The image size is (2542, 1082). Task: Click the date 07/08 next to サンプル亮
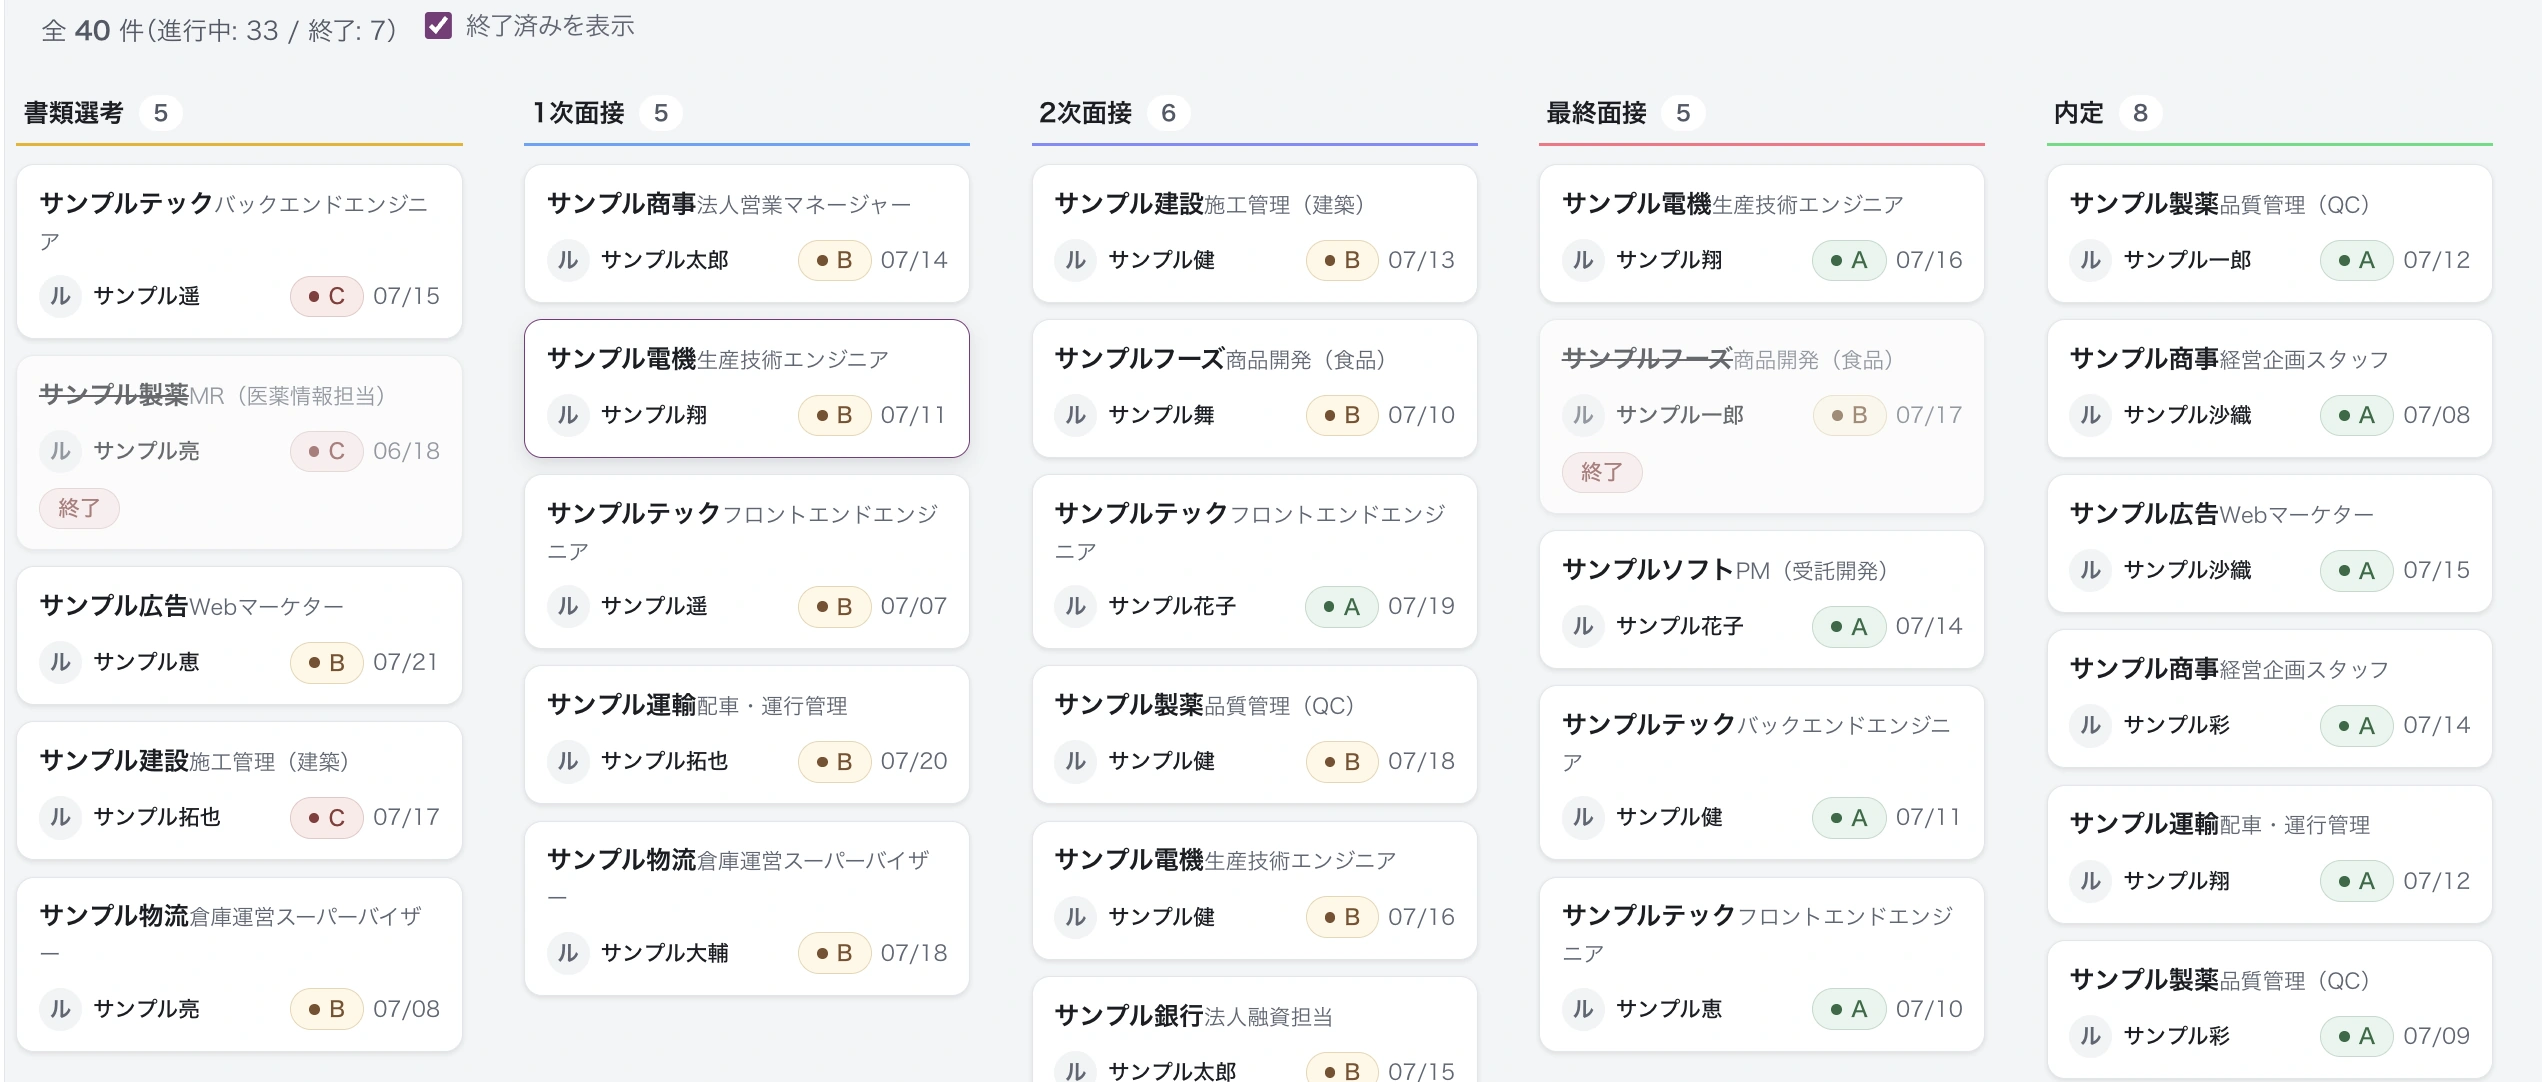(x=406, y=1009)
